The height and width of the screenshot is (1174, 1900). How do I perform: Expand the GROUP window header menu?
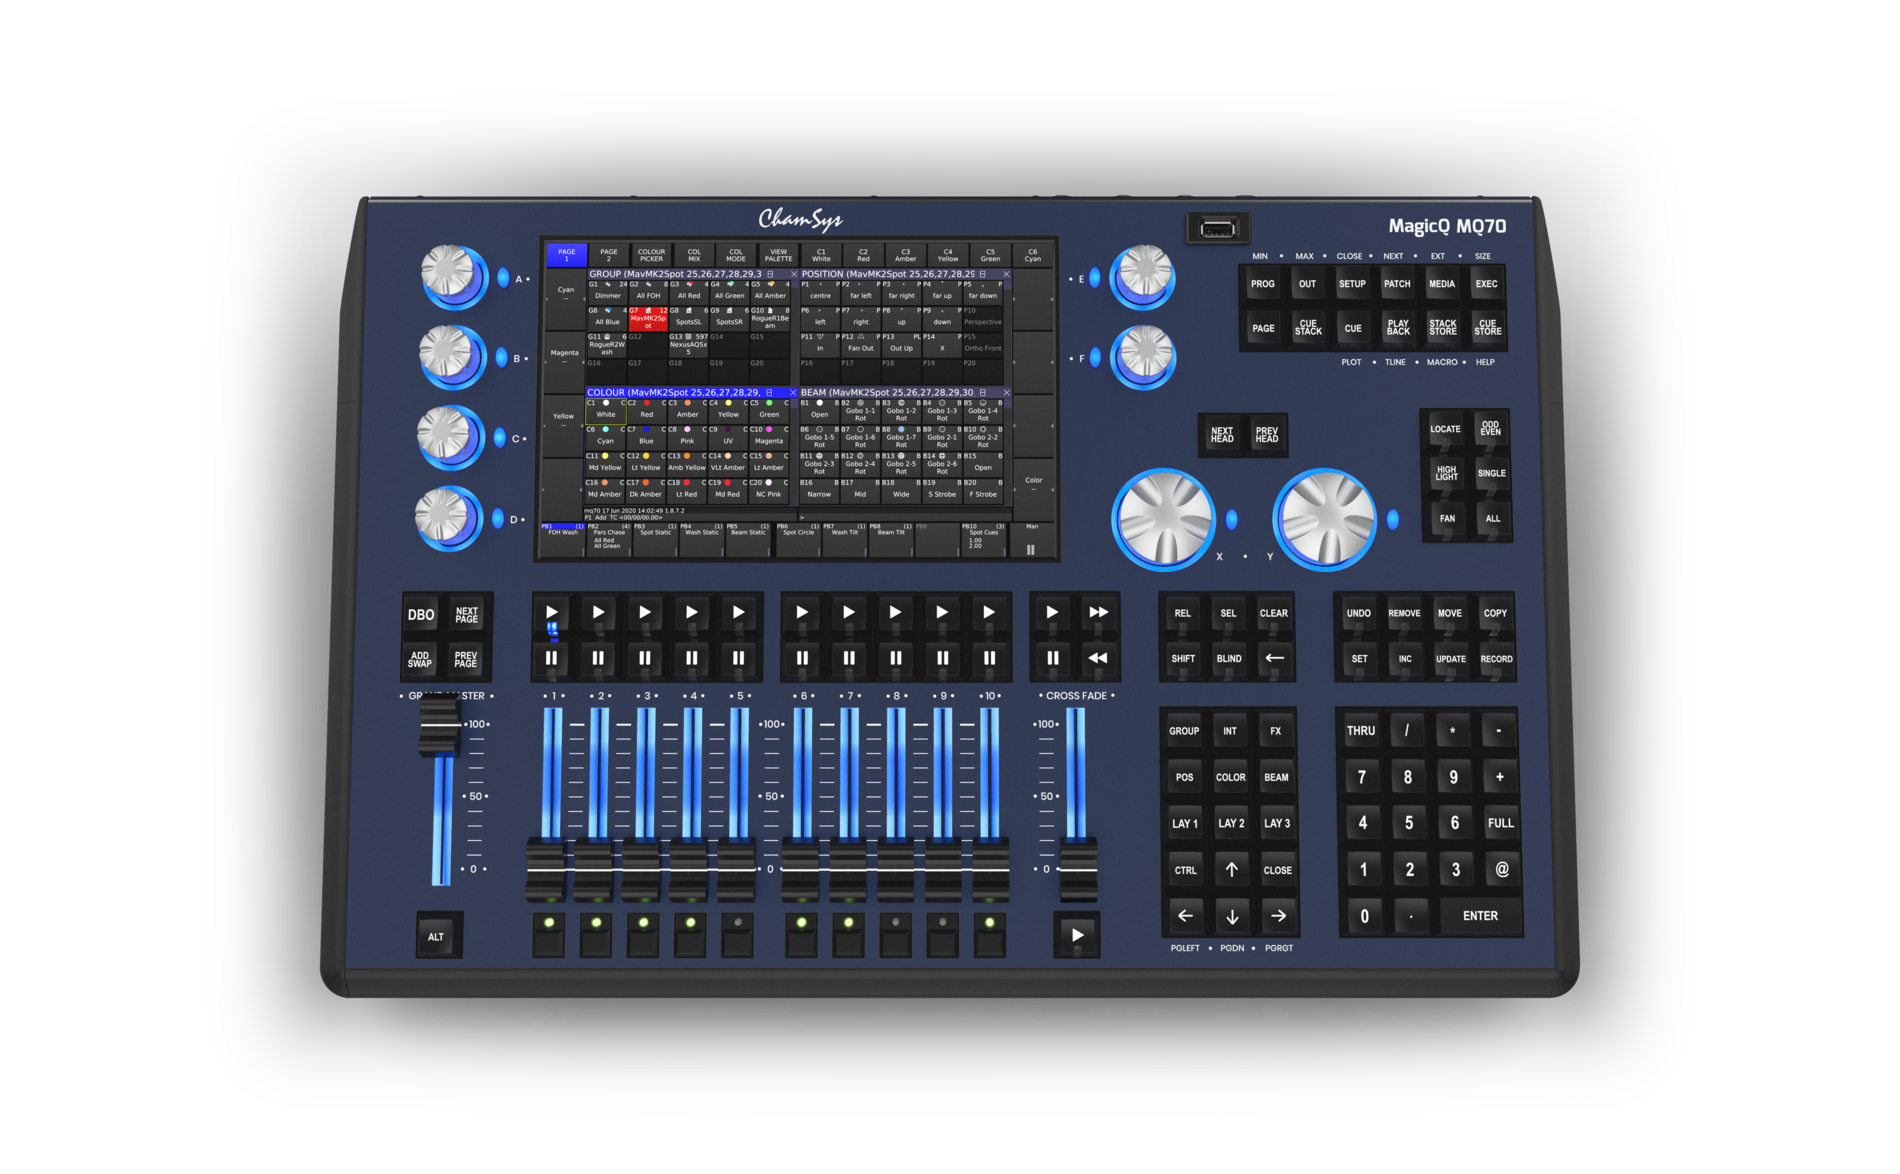770,274
